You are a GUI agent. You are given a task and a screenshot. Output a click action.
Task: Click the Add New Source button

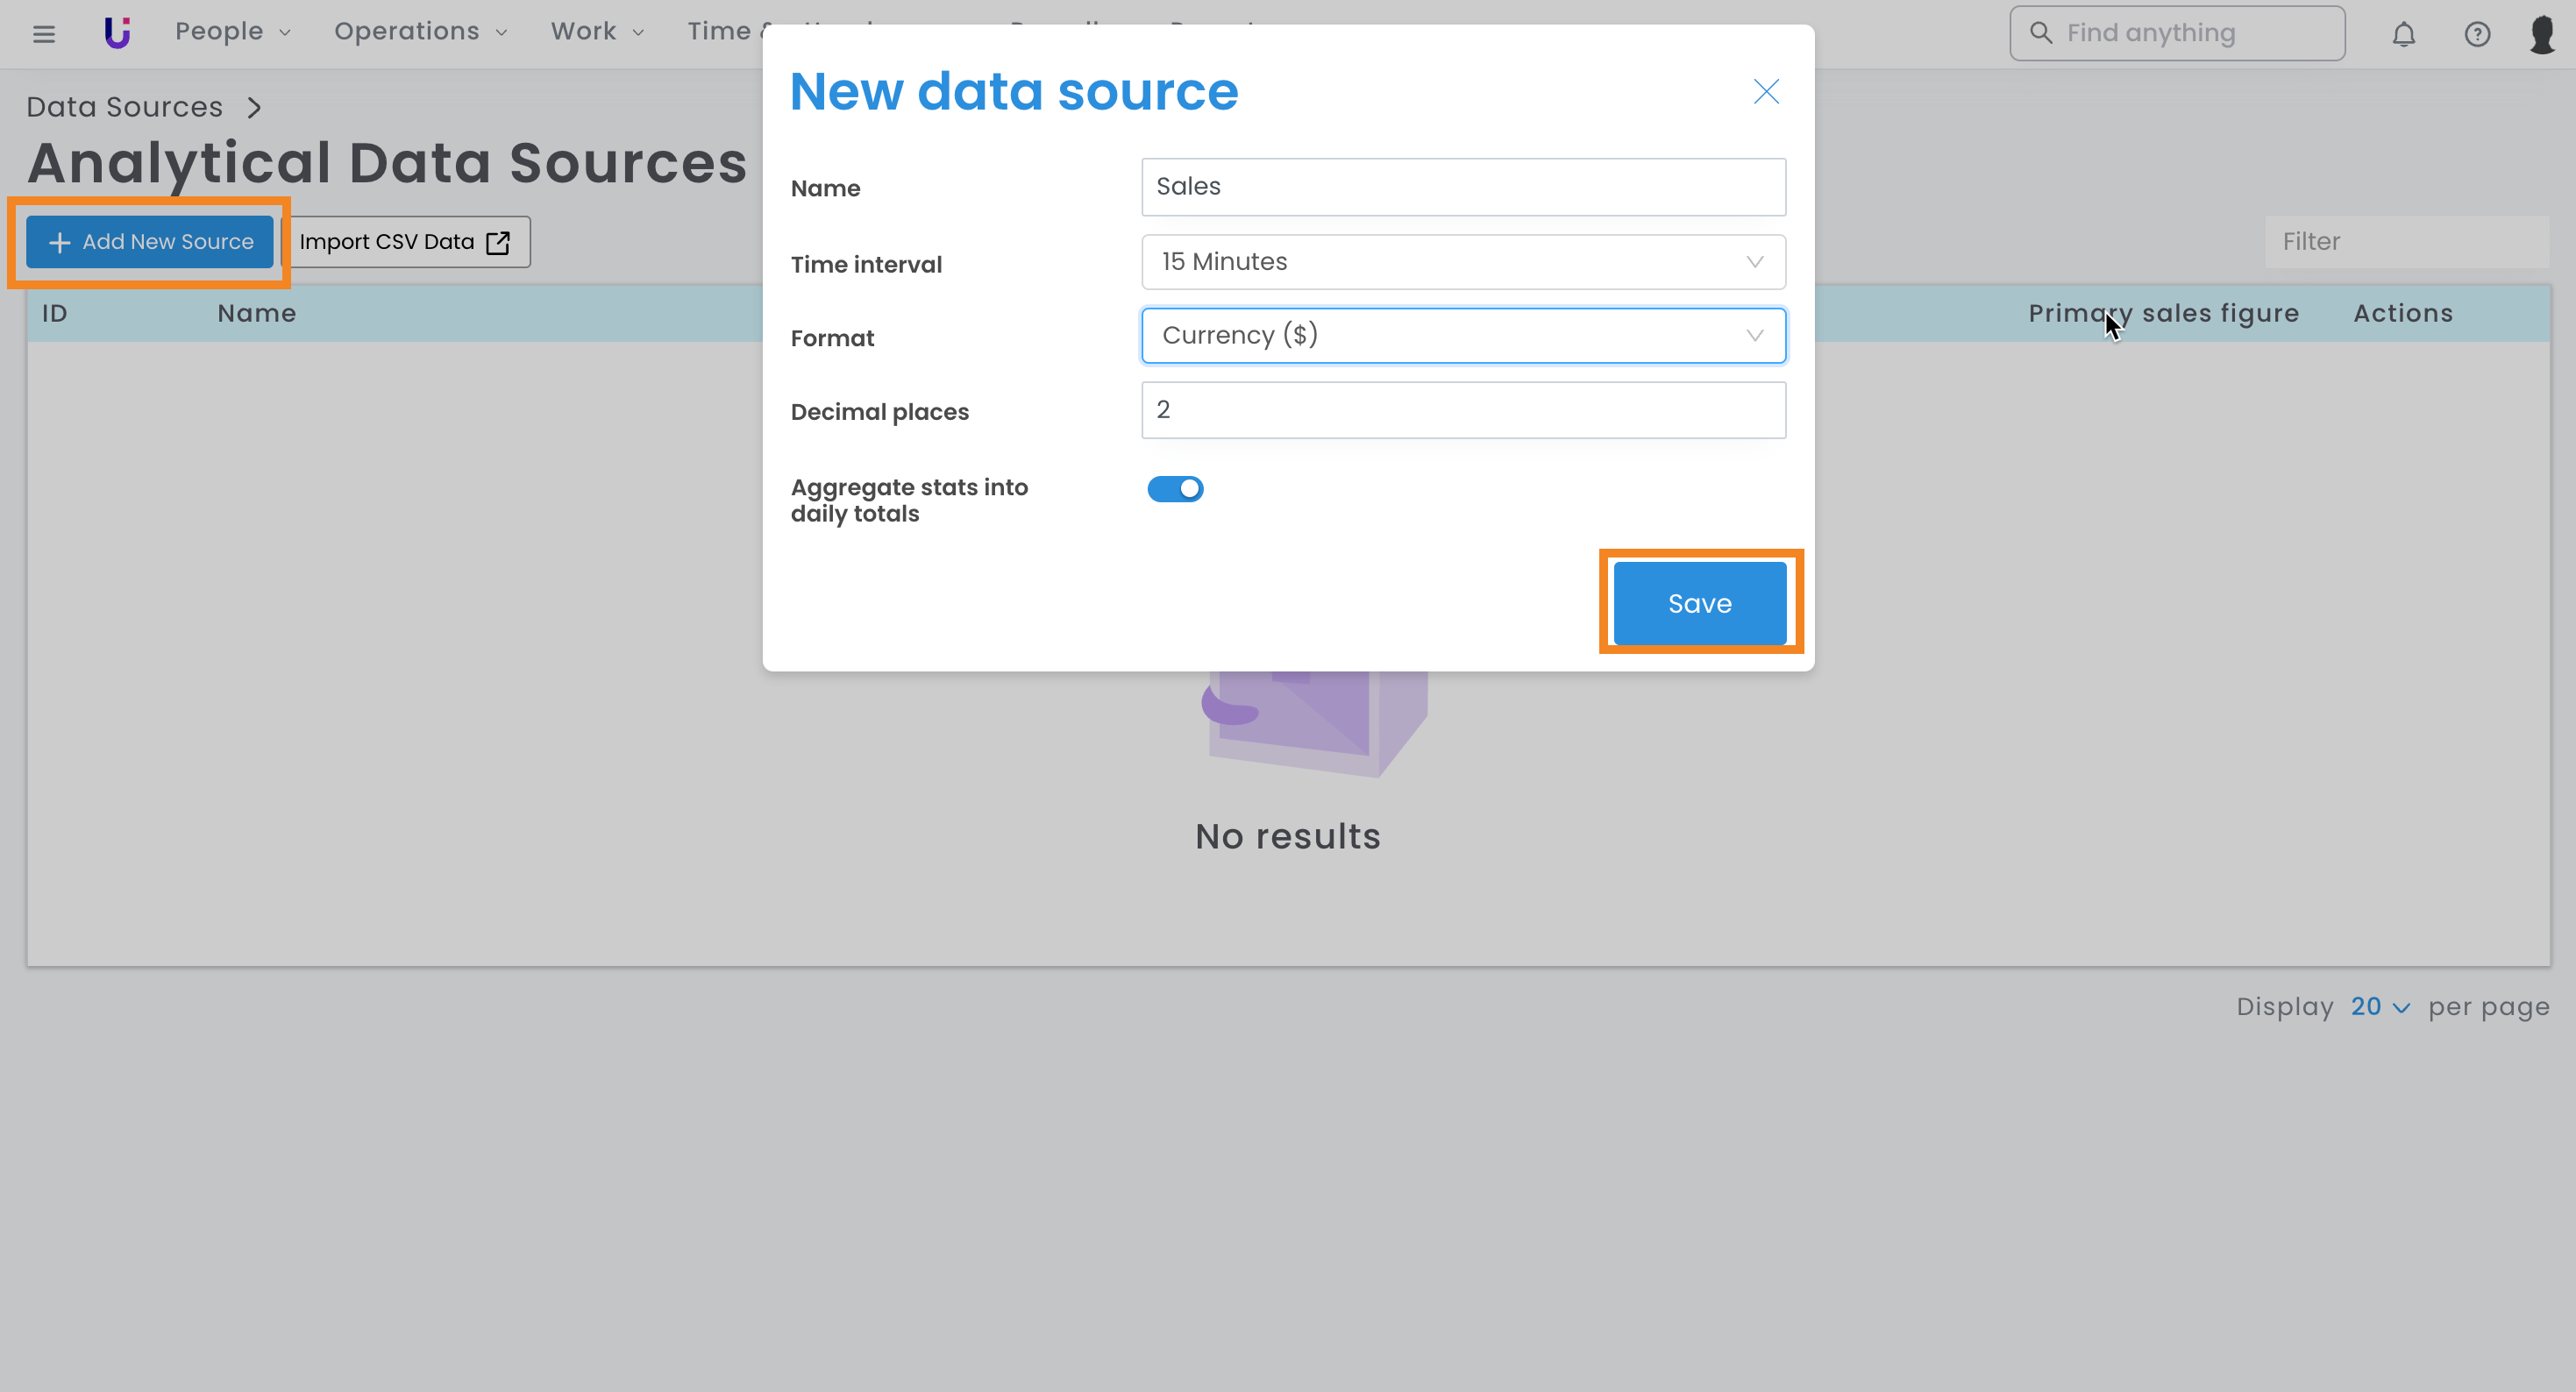(x=150, y=242)
